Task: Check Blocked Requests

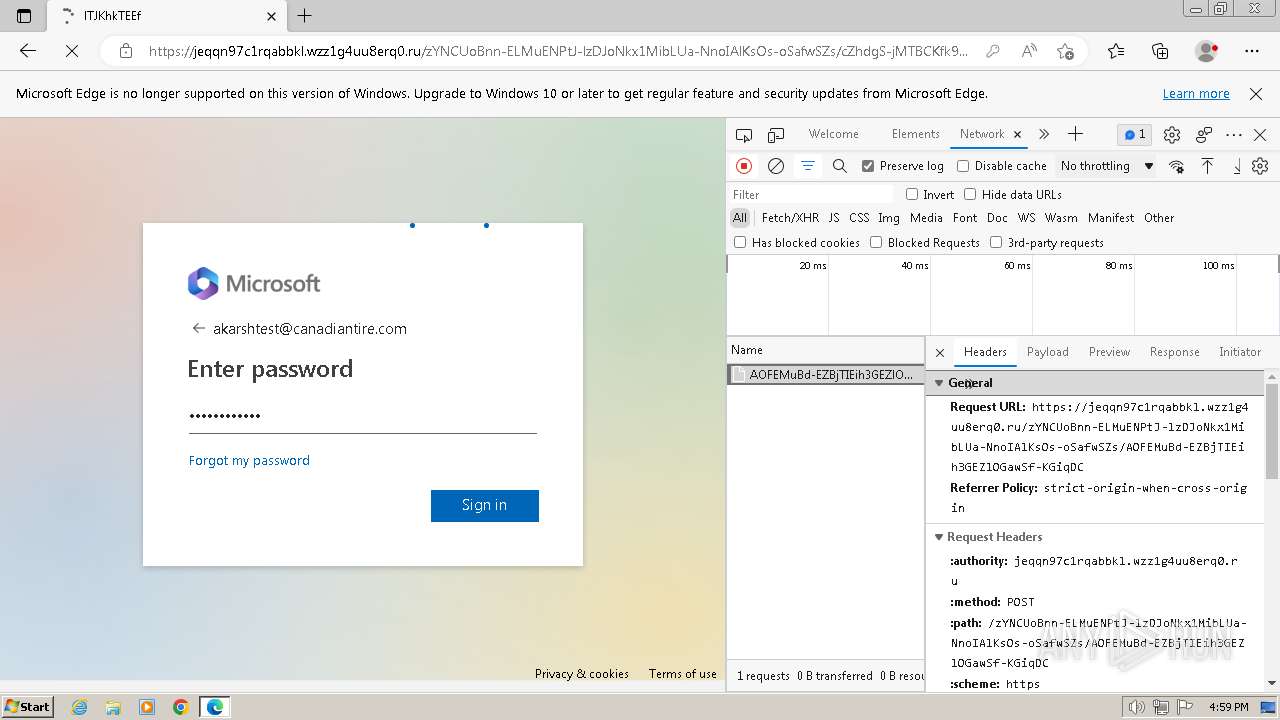Action: (x=876, y=242)
